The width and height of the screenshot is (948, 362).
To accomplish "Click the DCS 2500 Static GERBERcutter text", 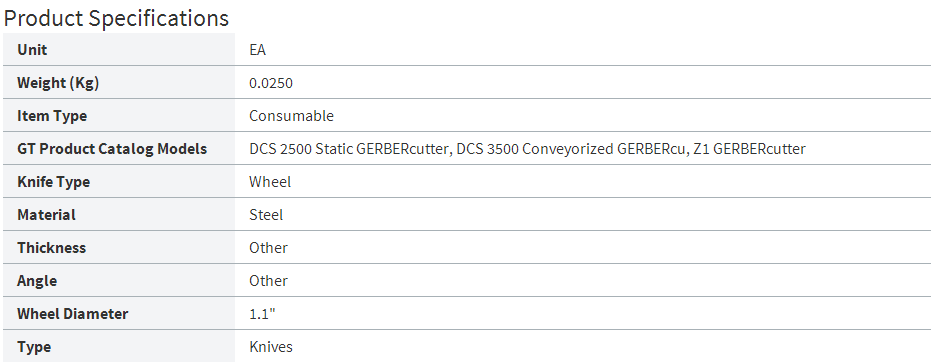I will click(x=349, y=149).
